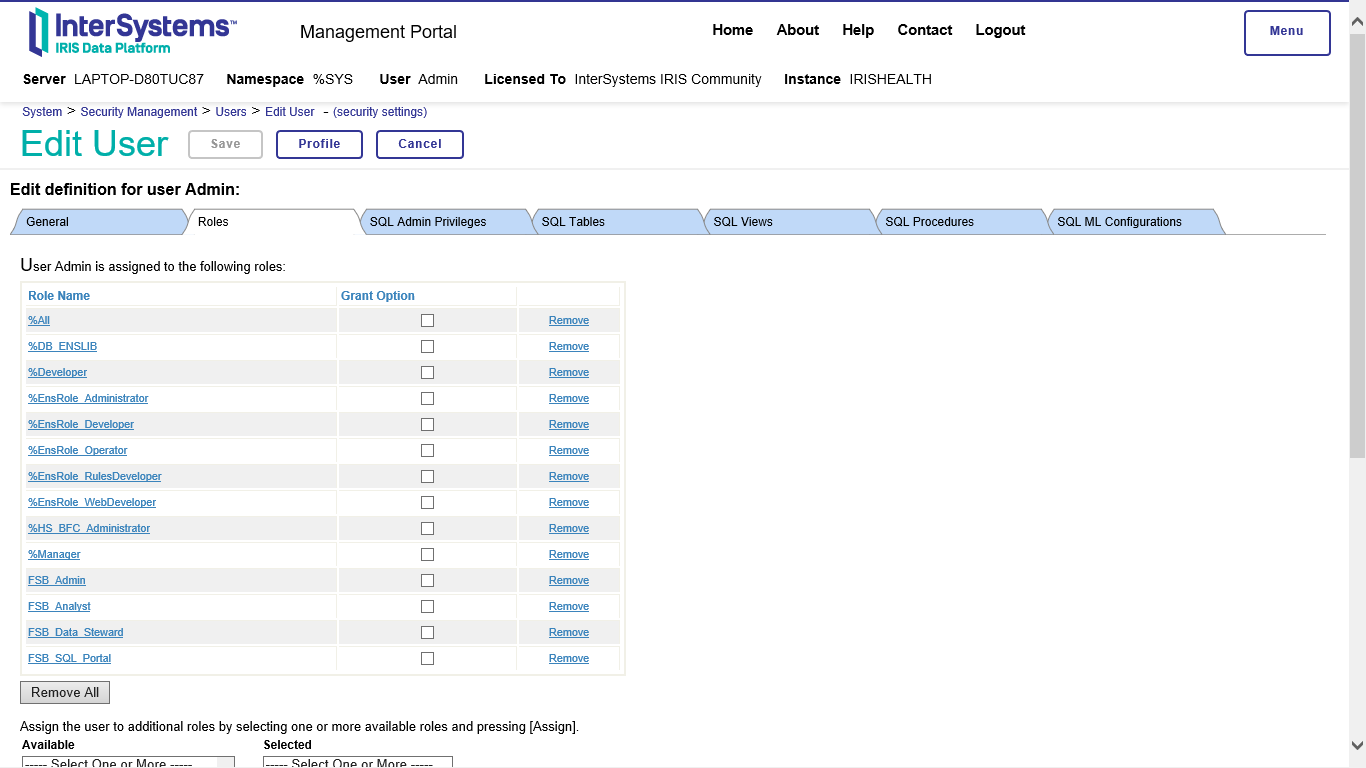This screenshot has height=768, width=1366.
Task: Open the FSB_Admin role link
Action: point(57,580)
